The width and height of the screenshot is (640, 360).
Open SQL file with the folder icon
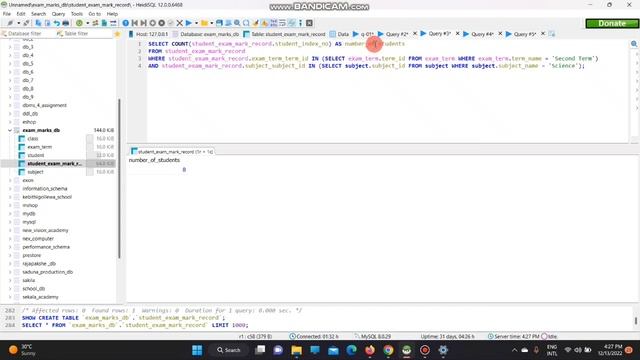coord(204,23)
